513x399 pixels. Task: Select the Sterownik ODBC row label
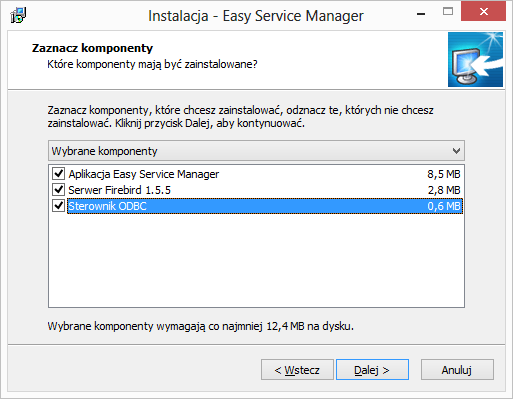(107, 206)
